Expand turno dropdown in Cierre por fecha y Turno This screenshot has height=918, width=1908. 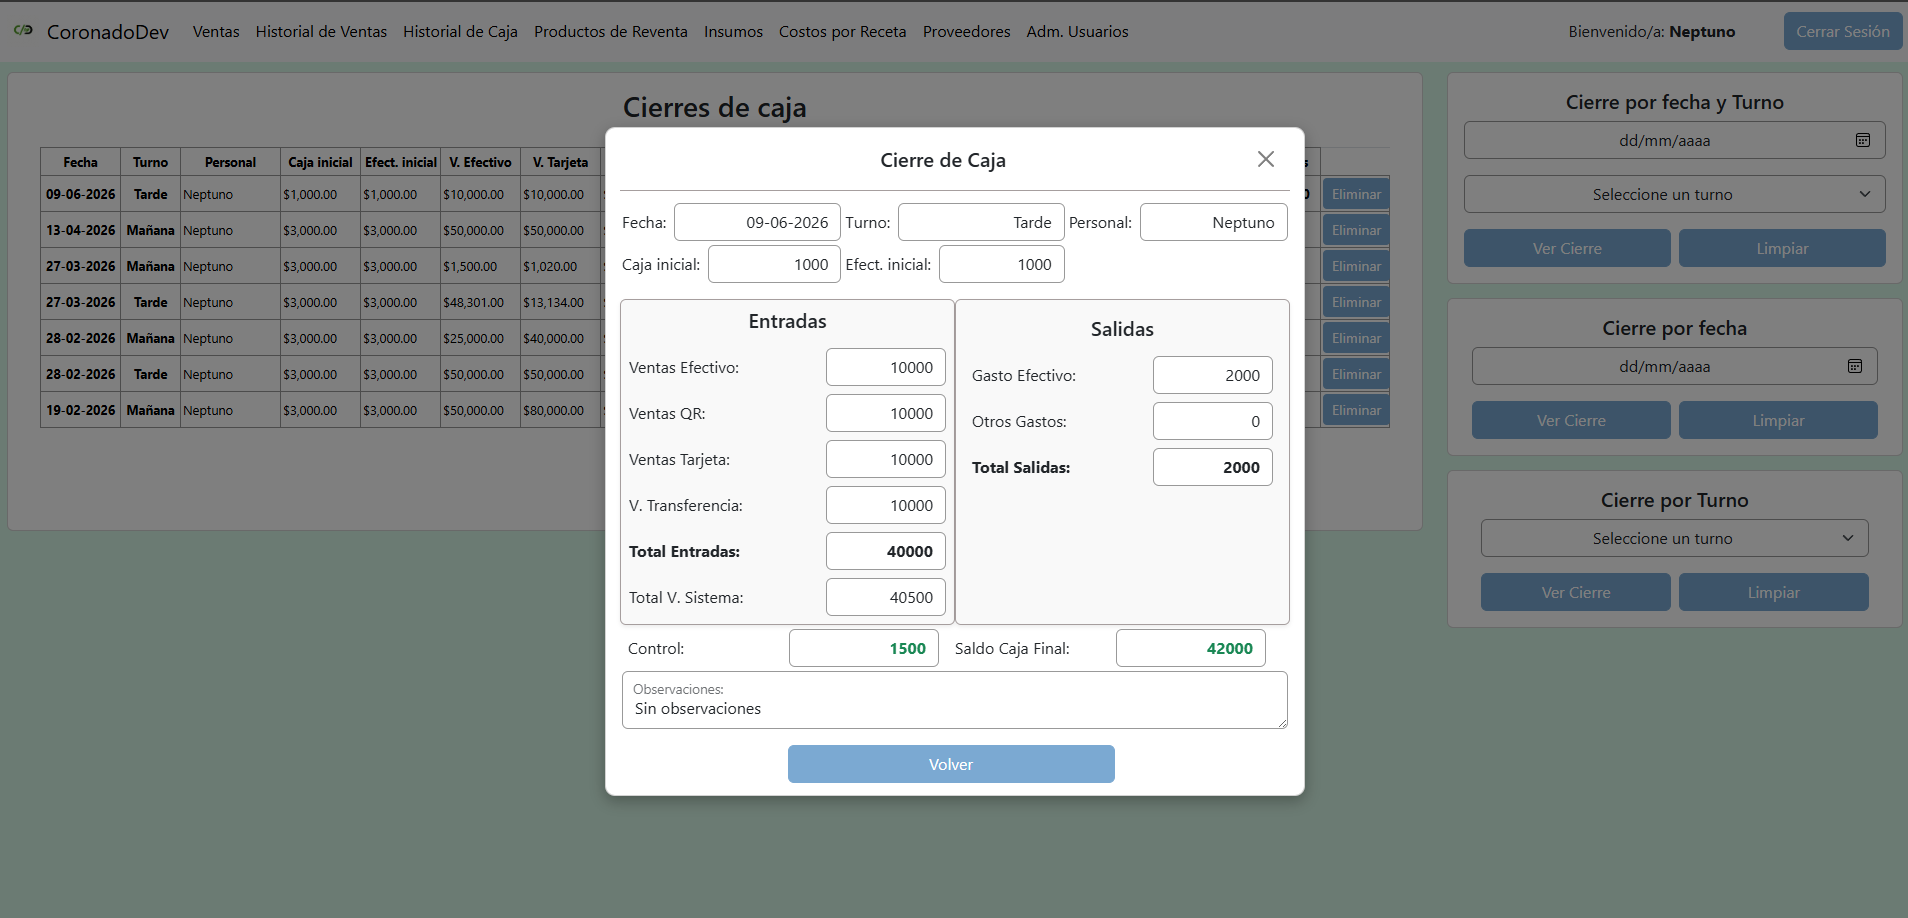coord(1675,194)
